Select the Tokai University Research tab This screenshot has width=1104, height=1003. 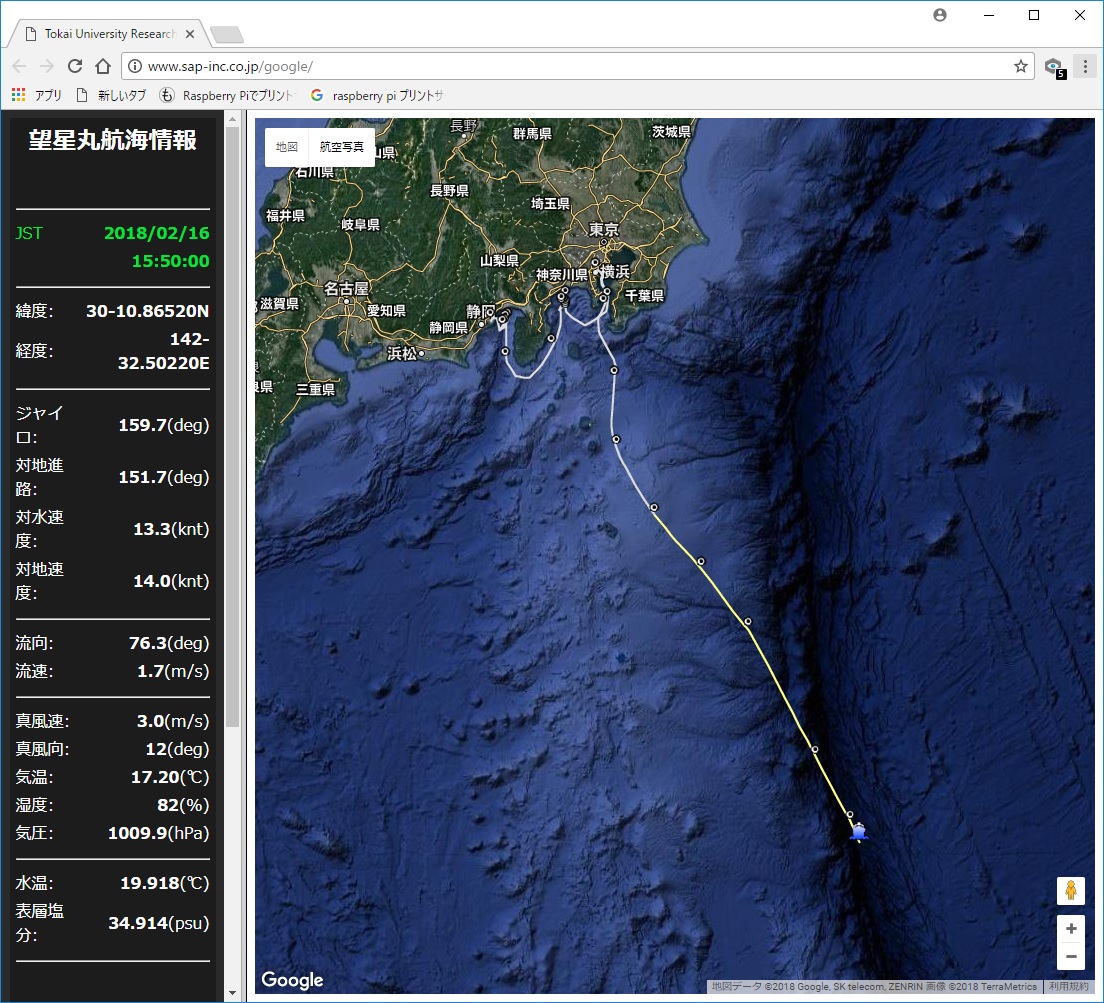point(109,34)
